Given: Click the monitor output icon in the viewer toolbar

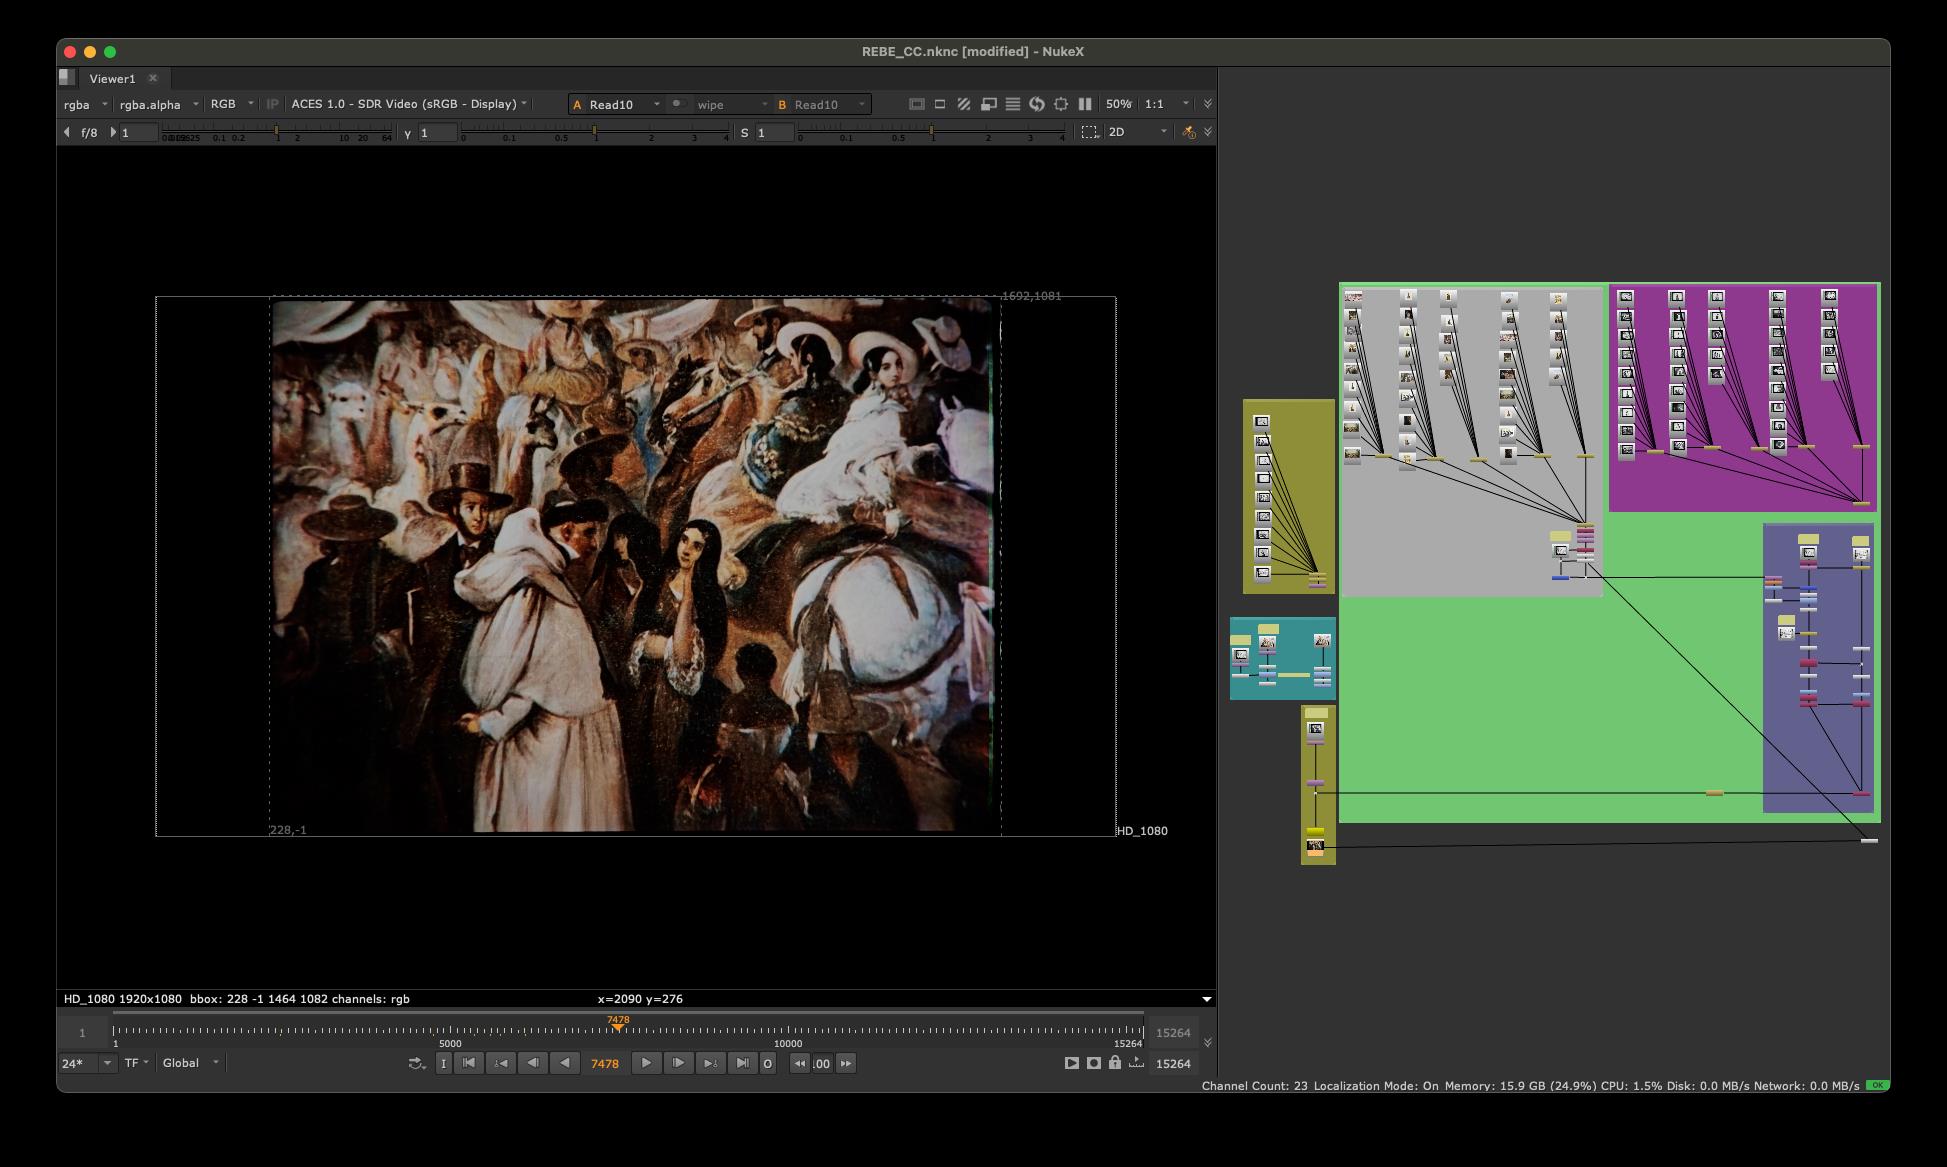Looking at the screenshot, I should (990, 104).
